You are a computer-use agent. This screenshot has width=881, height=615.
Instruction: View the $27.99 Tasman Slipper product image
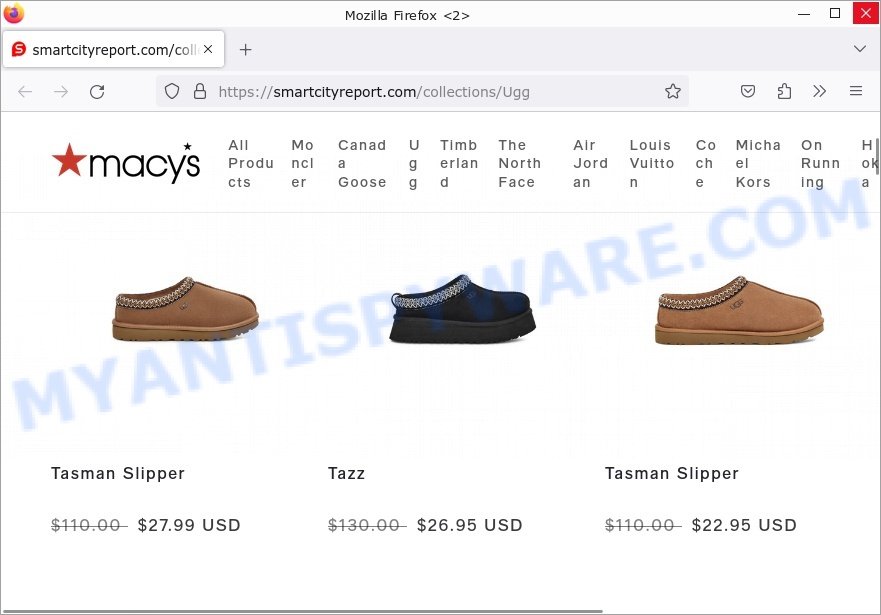click(185, 309)
